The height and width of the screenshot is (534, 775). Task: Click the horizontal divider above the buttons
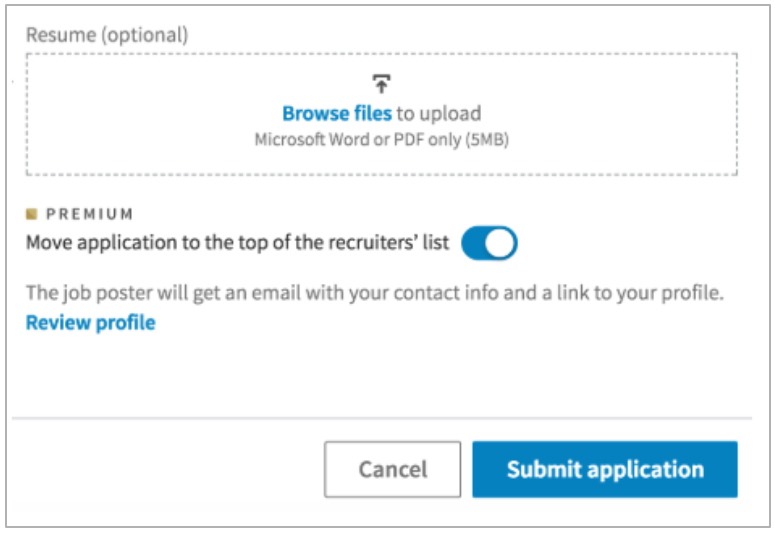tap(382, 418)
